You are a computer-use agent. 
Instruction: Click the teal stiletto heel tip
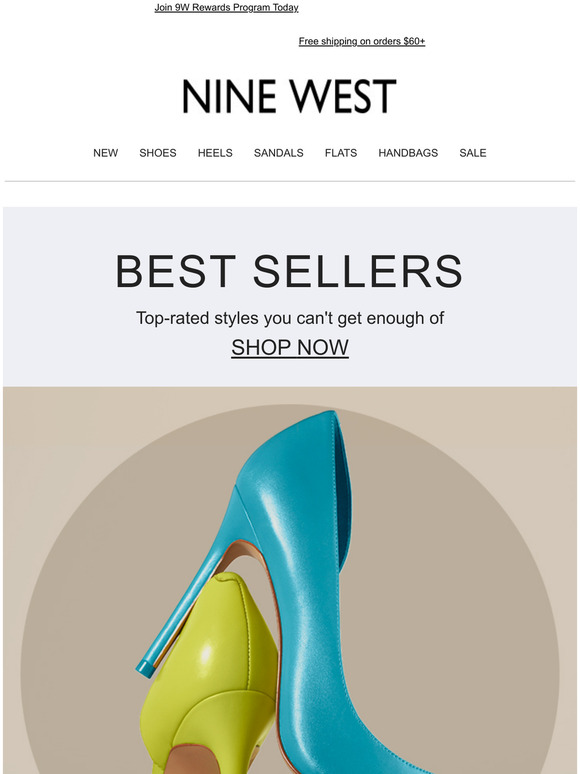[x=145, y=668]
